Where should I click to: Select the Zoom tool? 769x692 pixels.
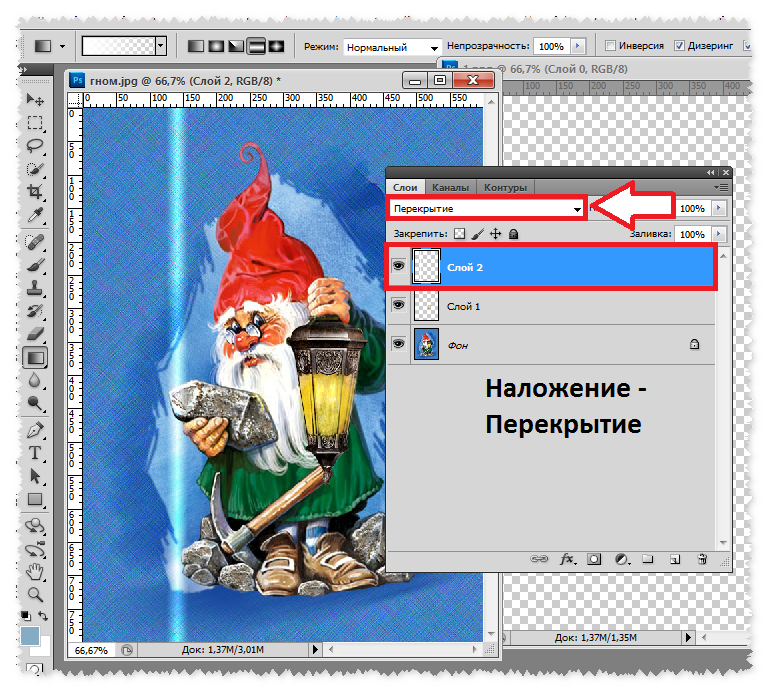[35, 594]
